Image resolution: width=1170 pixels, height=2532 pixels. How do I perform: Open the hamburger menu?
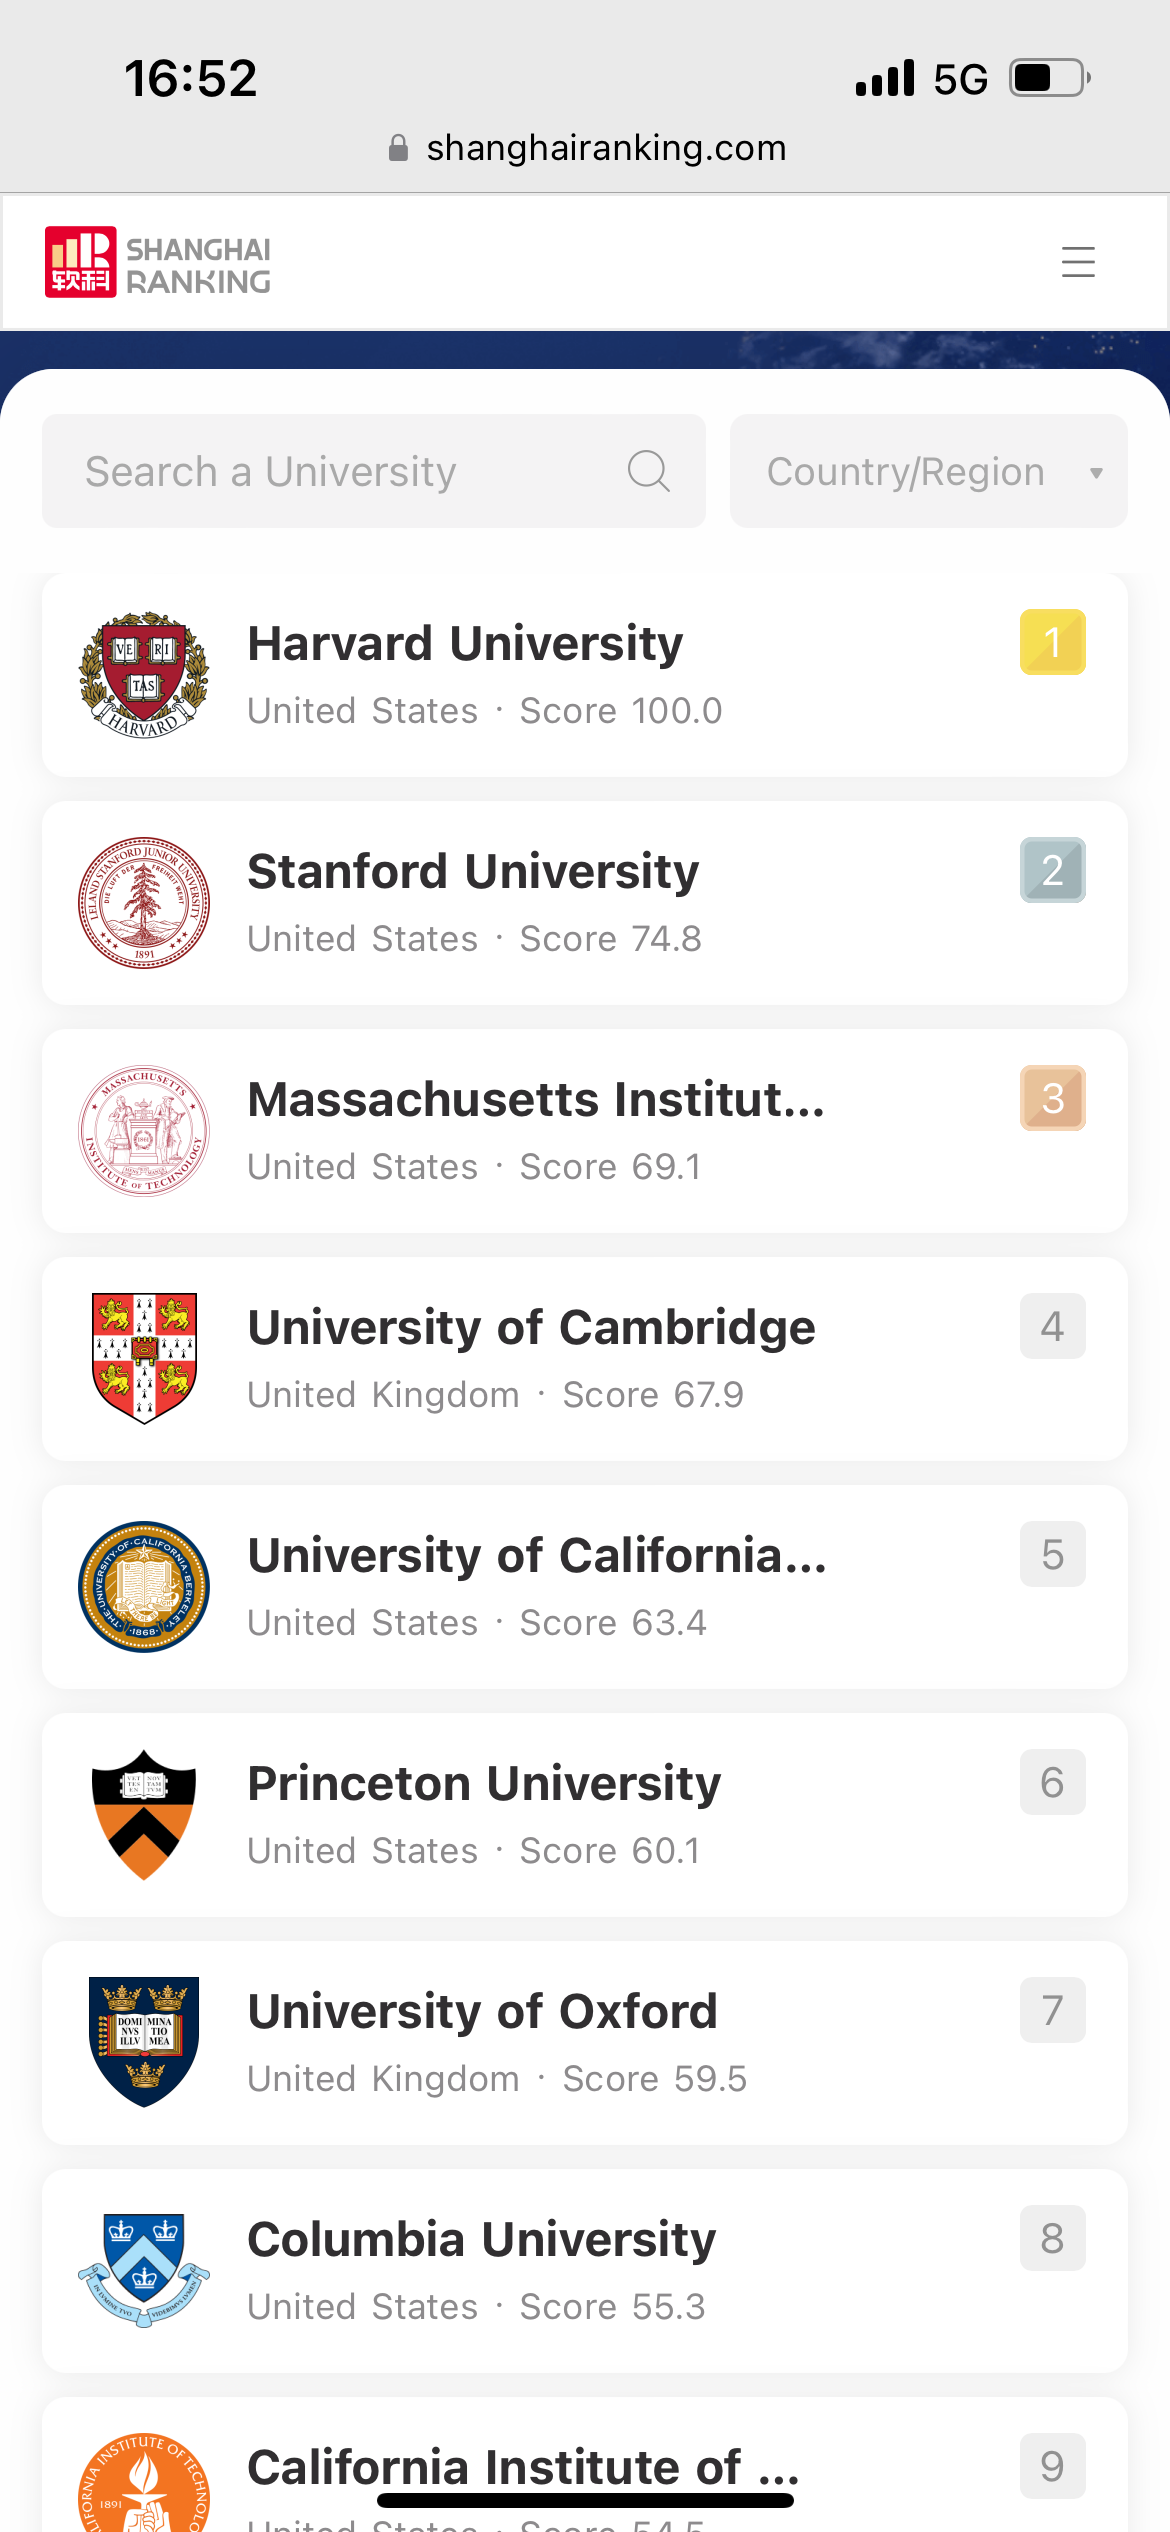tap(1077, 262)
